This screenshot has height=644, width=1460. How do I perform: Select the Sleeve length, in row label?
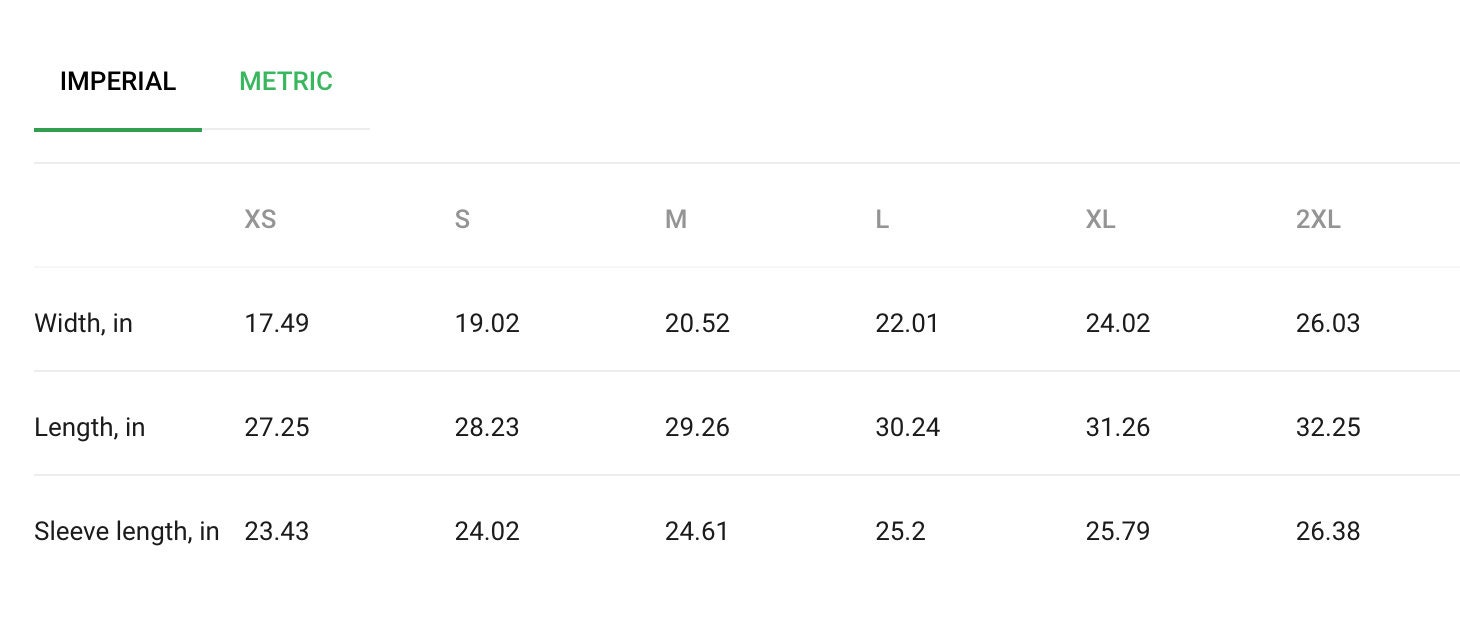[127, 531]
